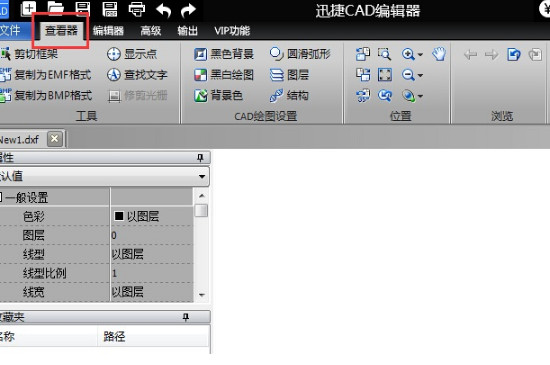Click the middle-left icon in 位置 group
The image size is (550, 365).
pos(363,75)
